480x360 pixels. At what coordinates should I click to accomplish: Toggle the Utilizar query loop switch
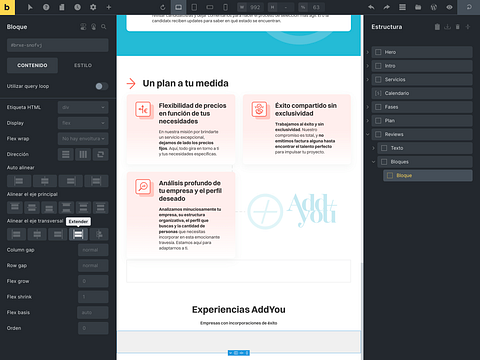pos(101,86)
